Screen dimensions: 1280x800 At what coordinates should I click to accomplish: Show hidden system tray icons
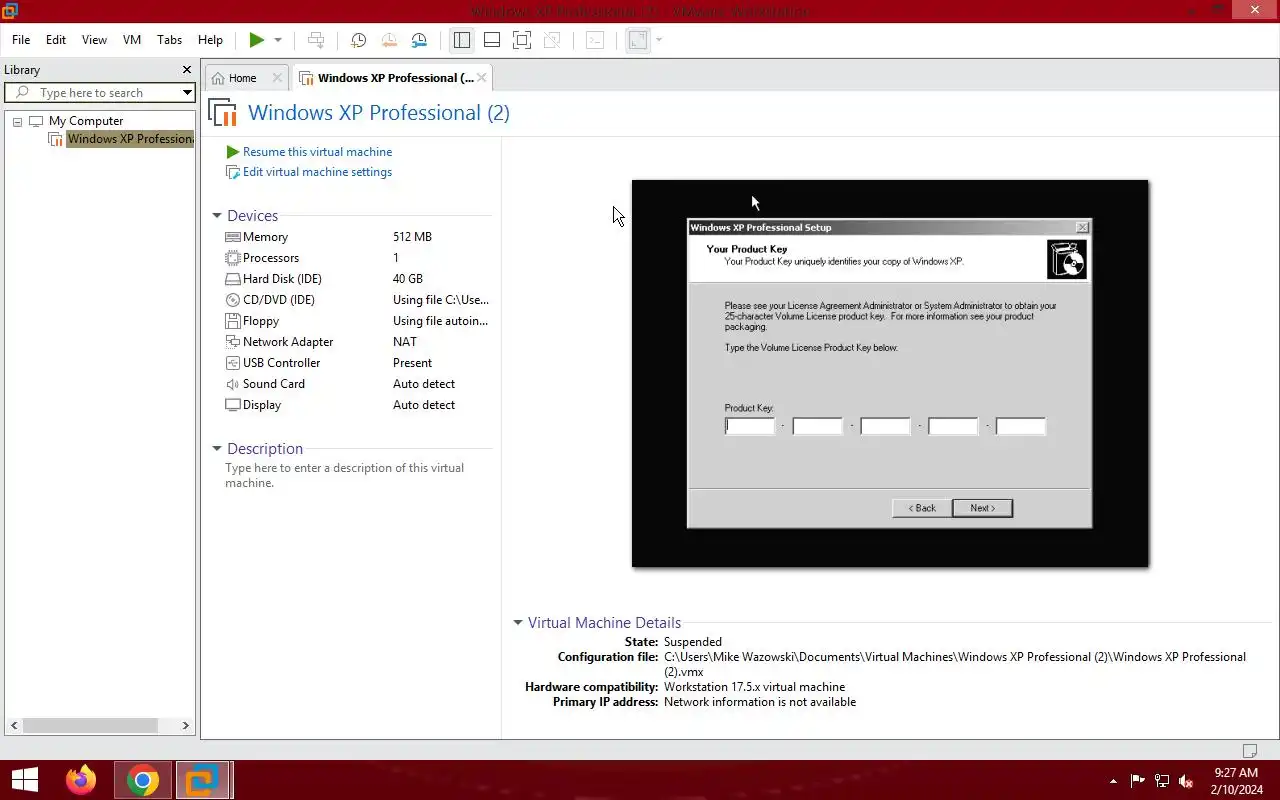(x=1113, y=781)
